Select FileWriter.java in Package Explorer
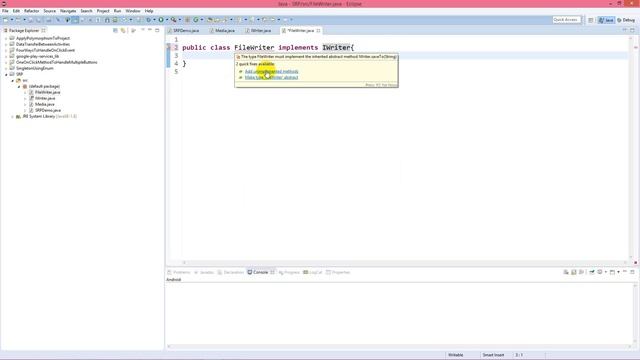 [x=47, y=92]
